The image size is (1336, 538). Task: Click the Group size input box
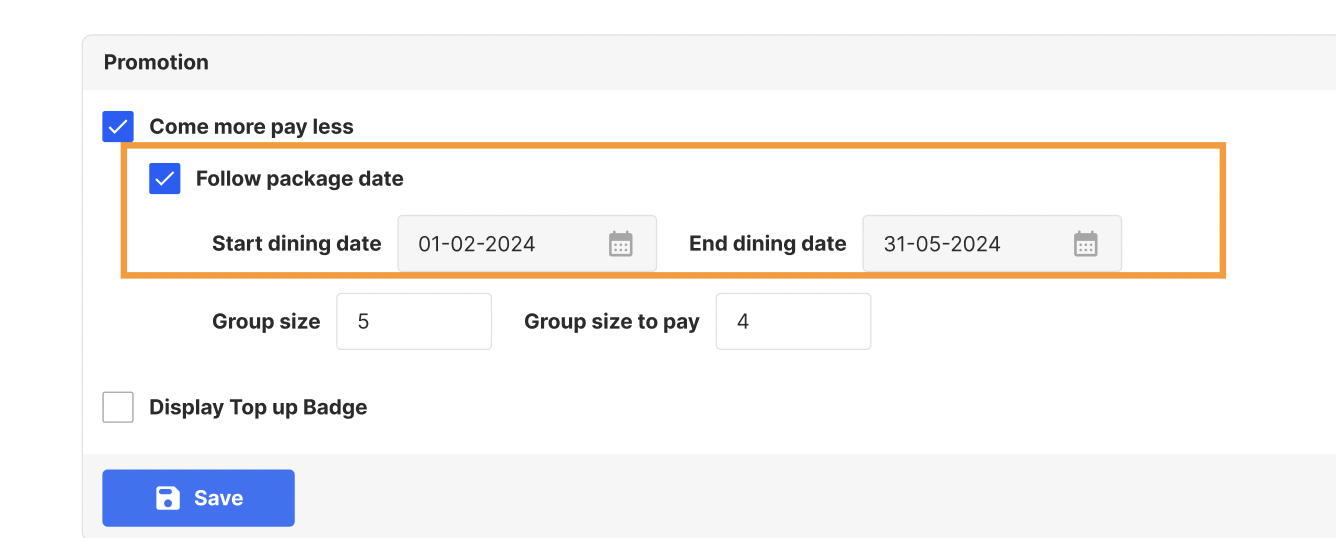point(414,322)
